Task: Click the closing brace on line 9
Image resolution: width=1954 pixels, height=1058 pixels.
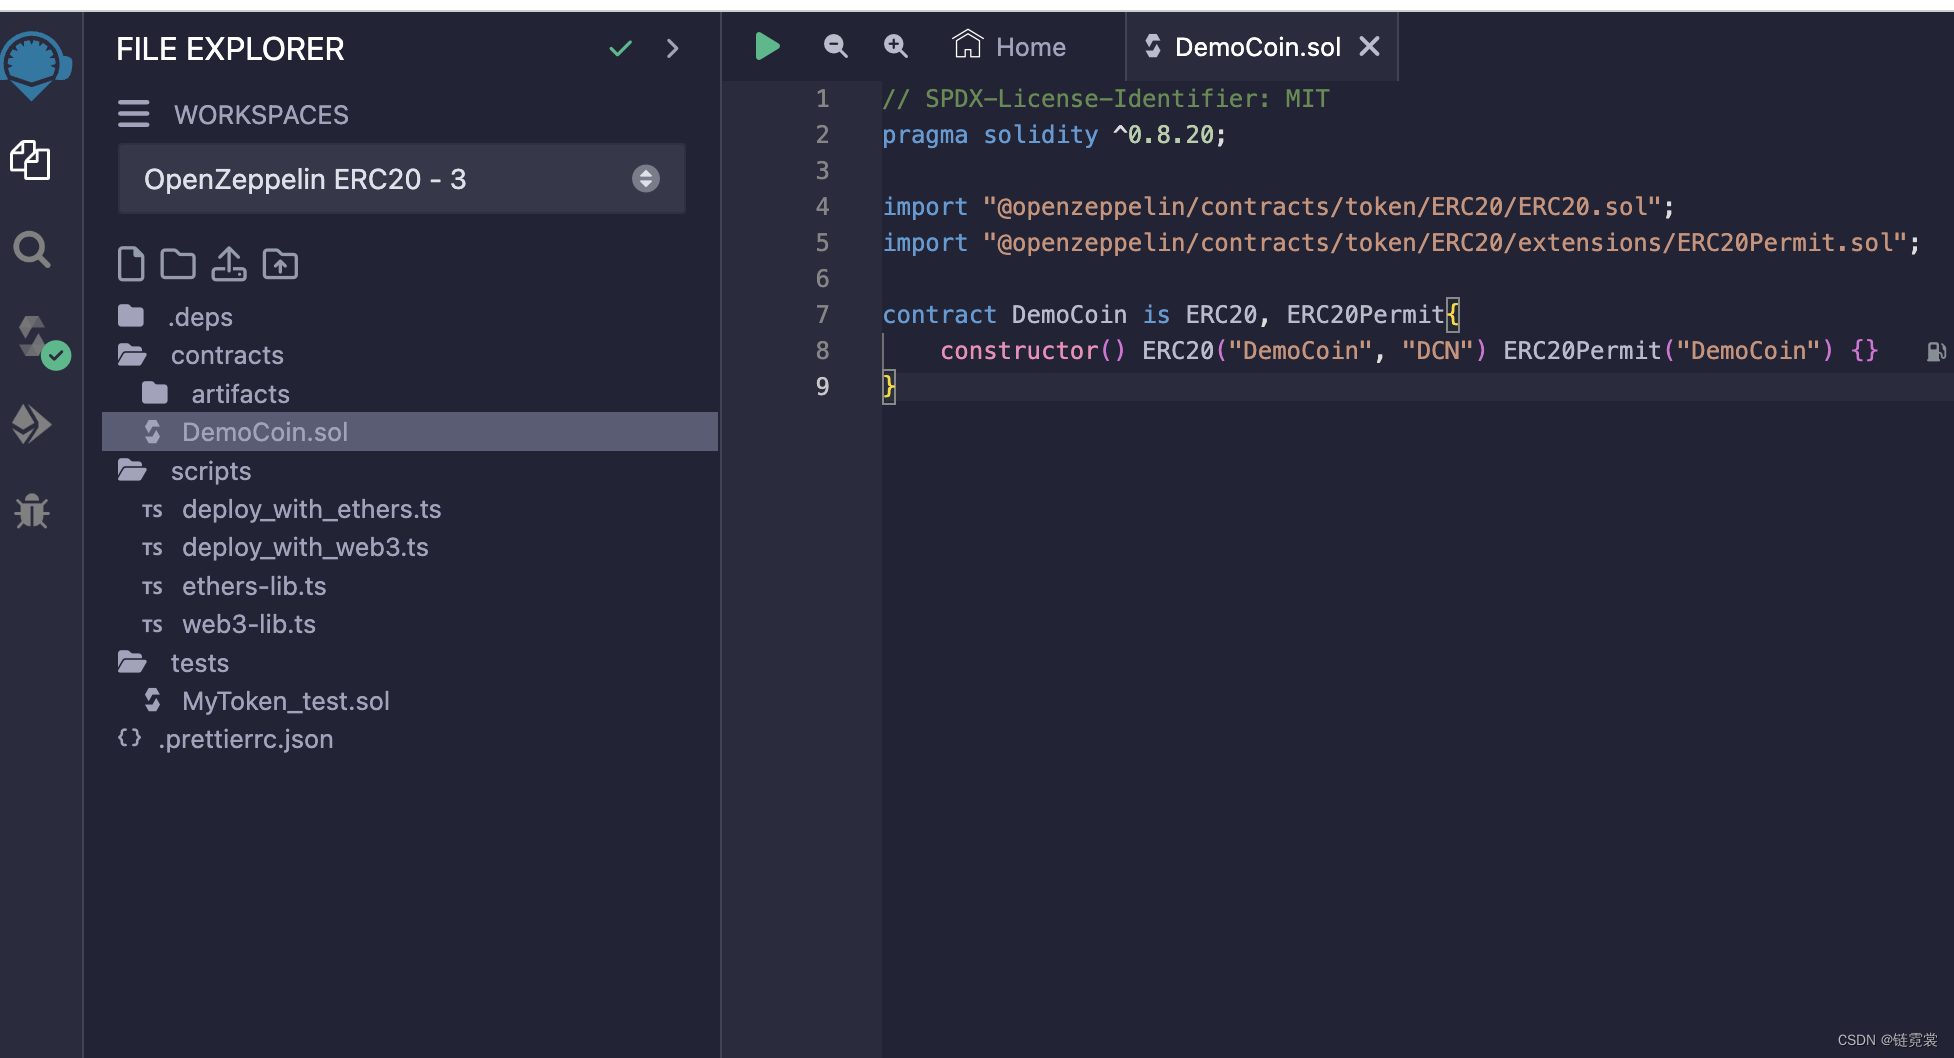Action: coord(888,386)
